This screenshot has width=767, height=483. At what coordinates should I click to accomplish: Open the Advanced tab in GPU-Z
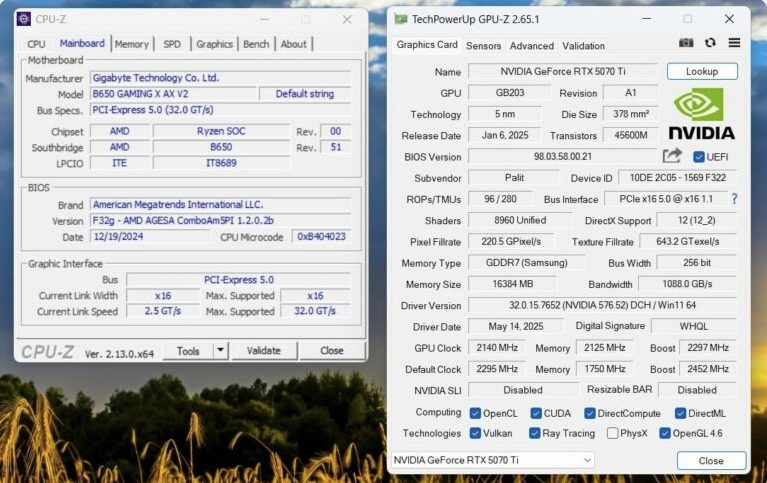click(x=532, y=46)
